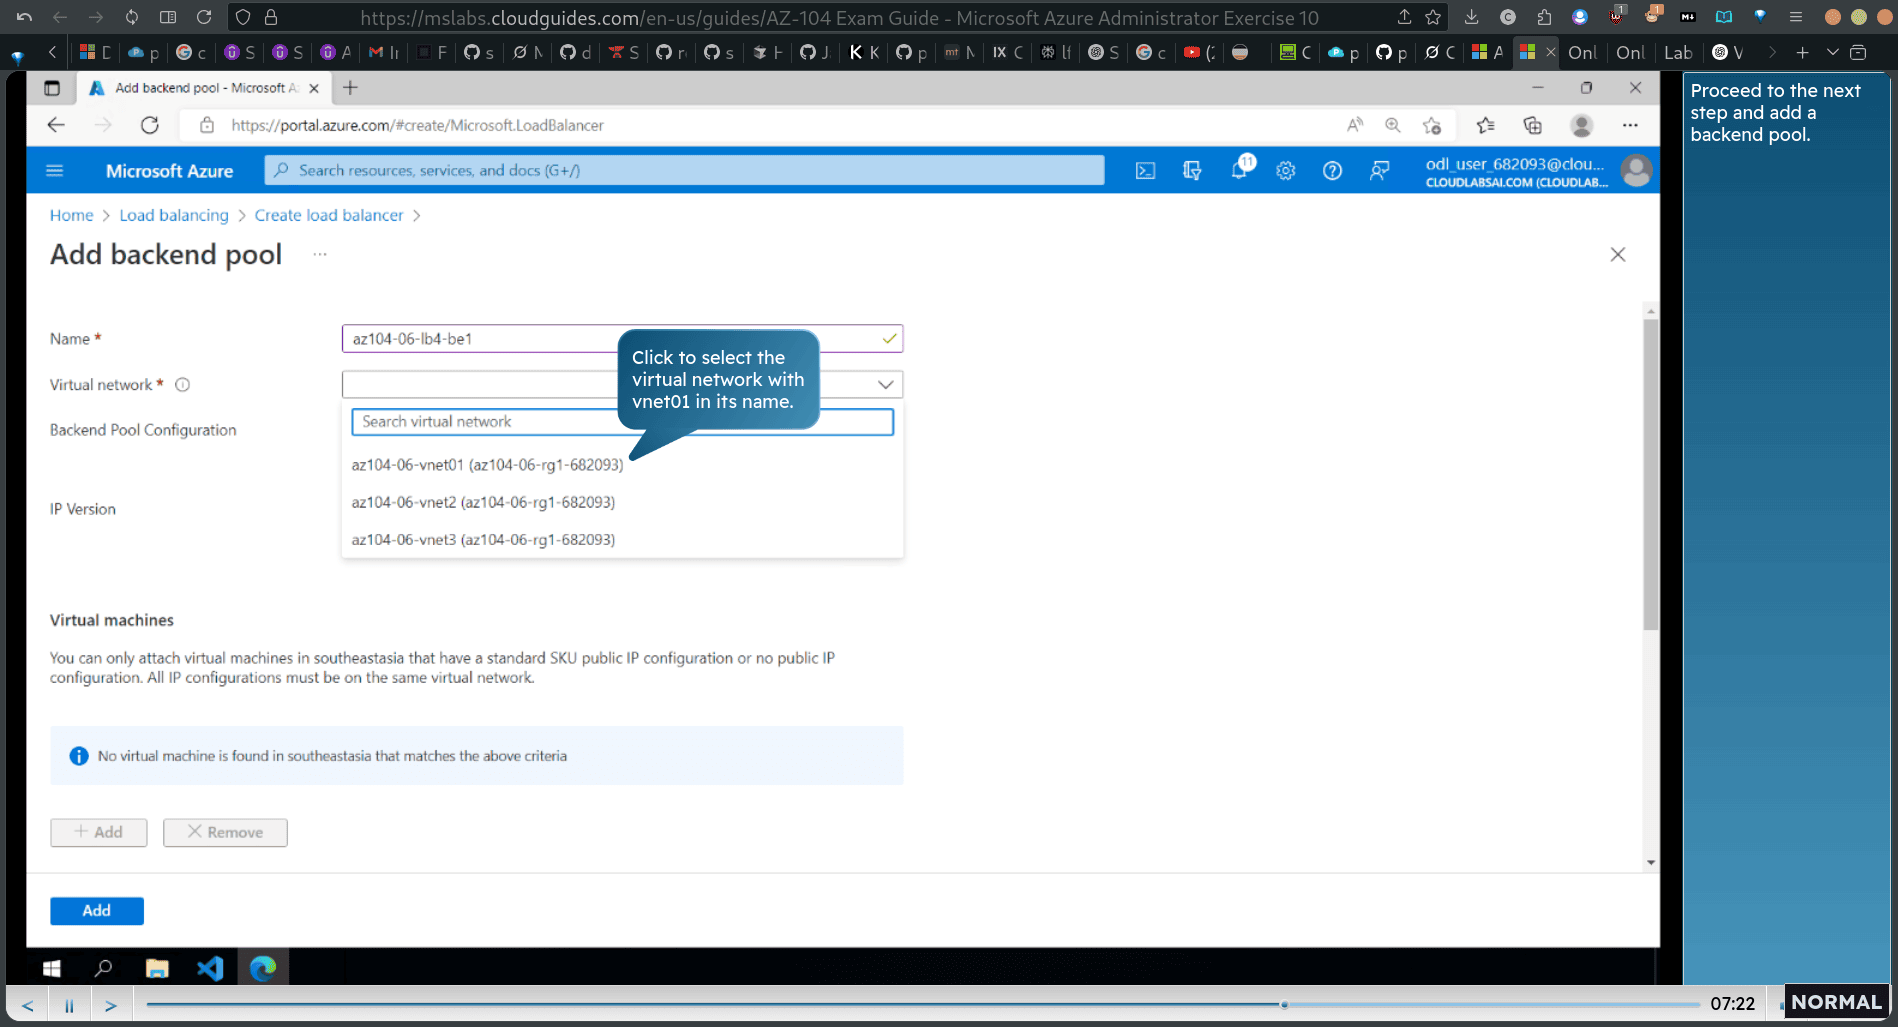Open Edge settings and more ellipsis
The width and height of the screenshot is (1898, 1027).
pyautogui.click(x=1630, y=125)
